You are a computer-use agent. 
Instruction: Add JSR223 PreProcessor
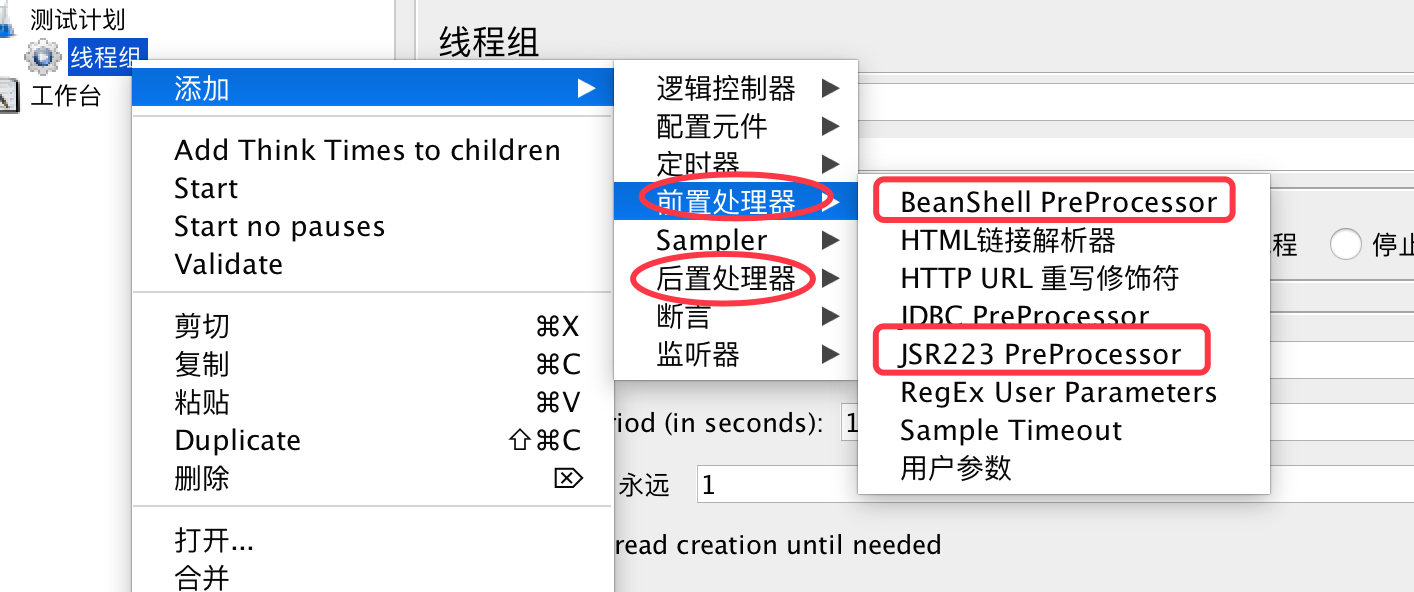point(1064,354)
